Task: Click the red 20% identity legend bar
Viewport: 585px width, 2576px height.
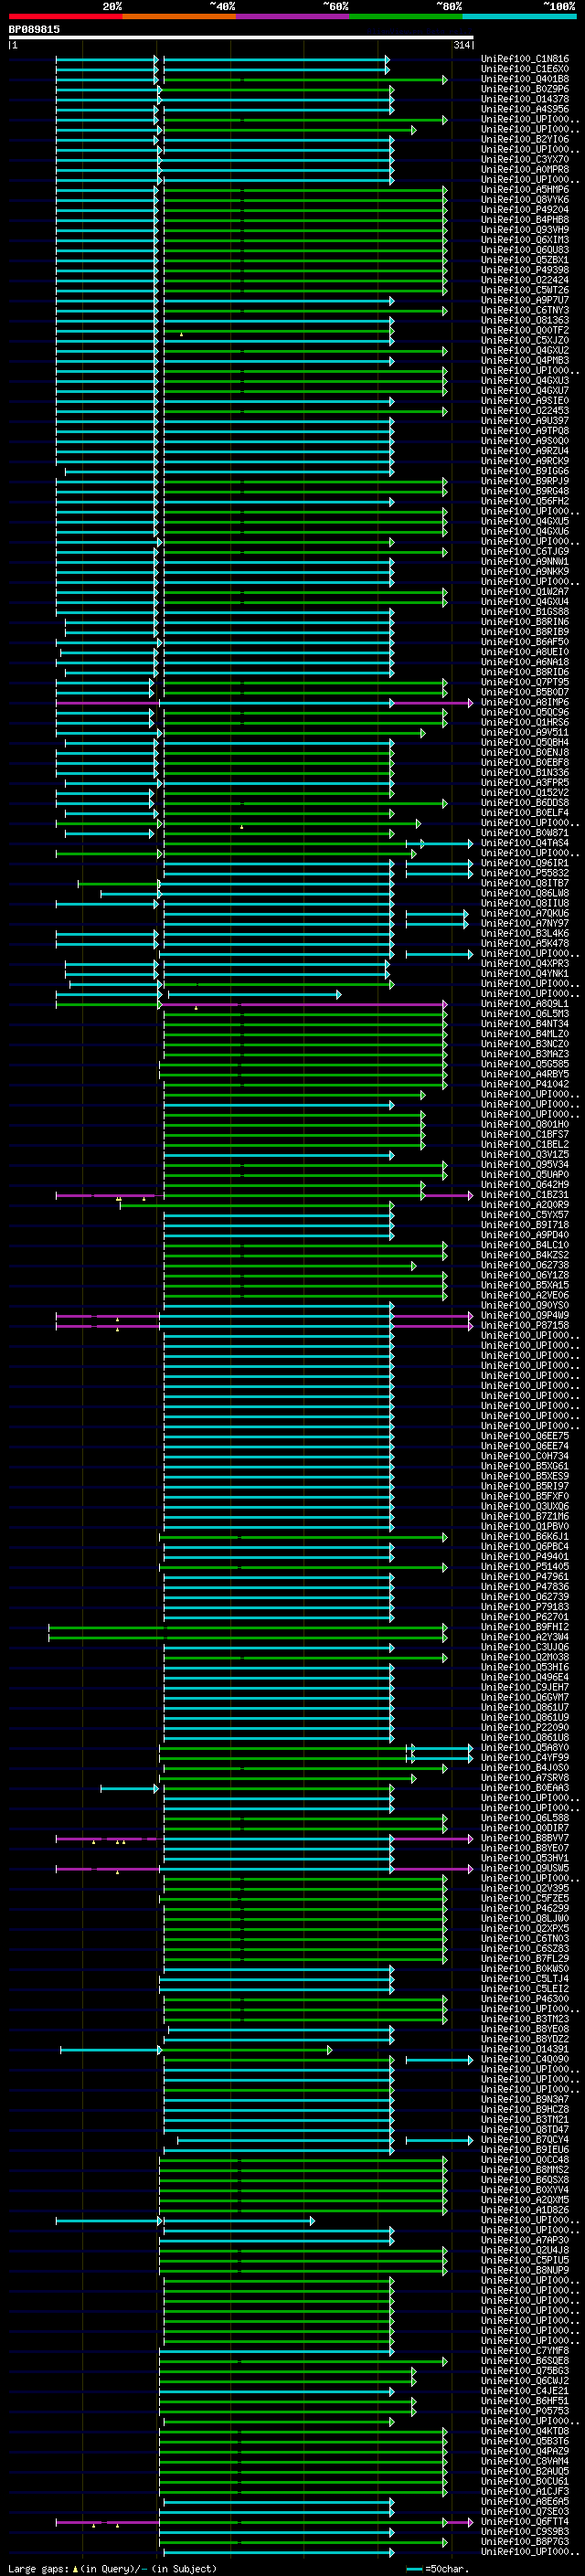Action: point(65,16)
